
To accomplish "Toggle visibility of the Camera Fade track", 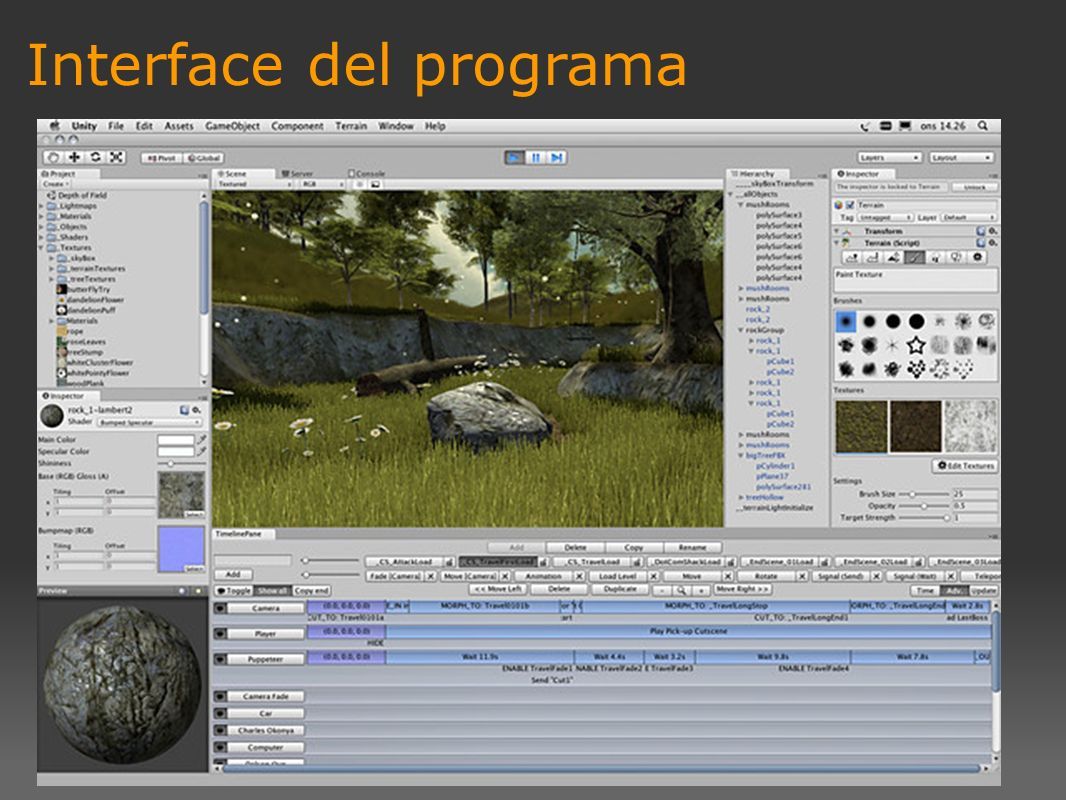I will click(x=220, y=696).
